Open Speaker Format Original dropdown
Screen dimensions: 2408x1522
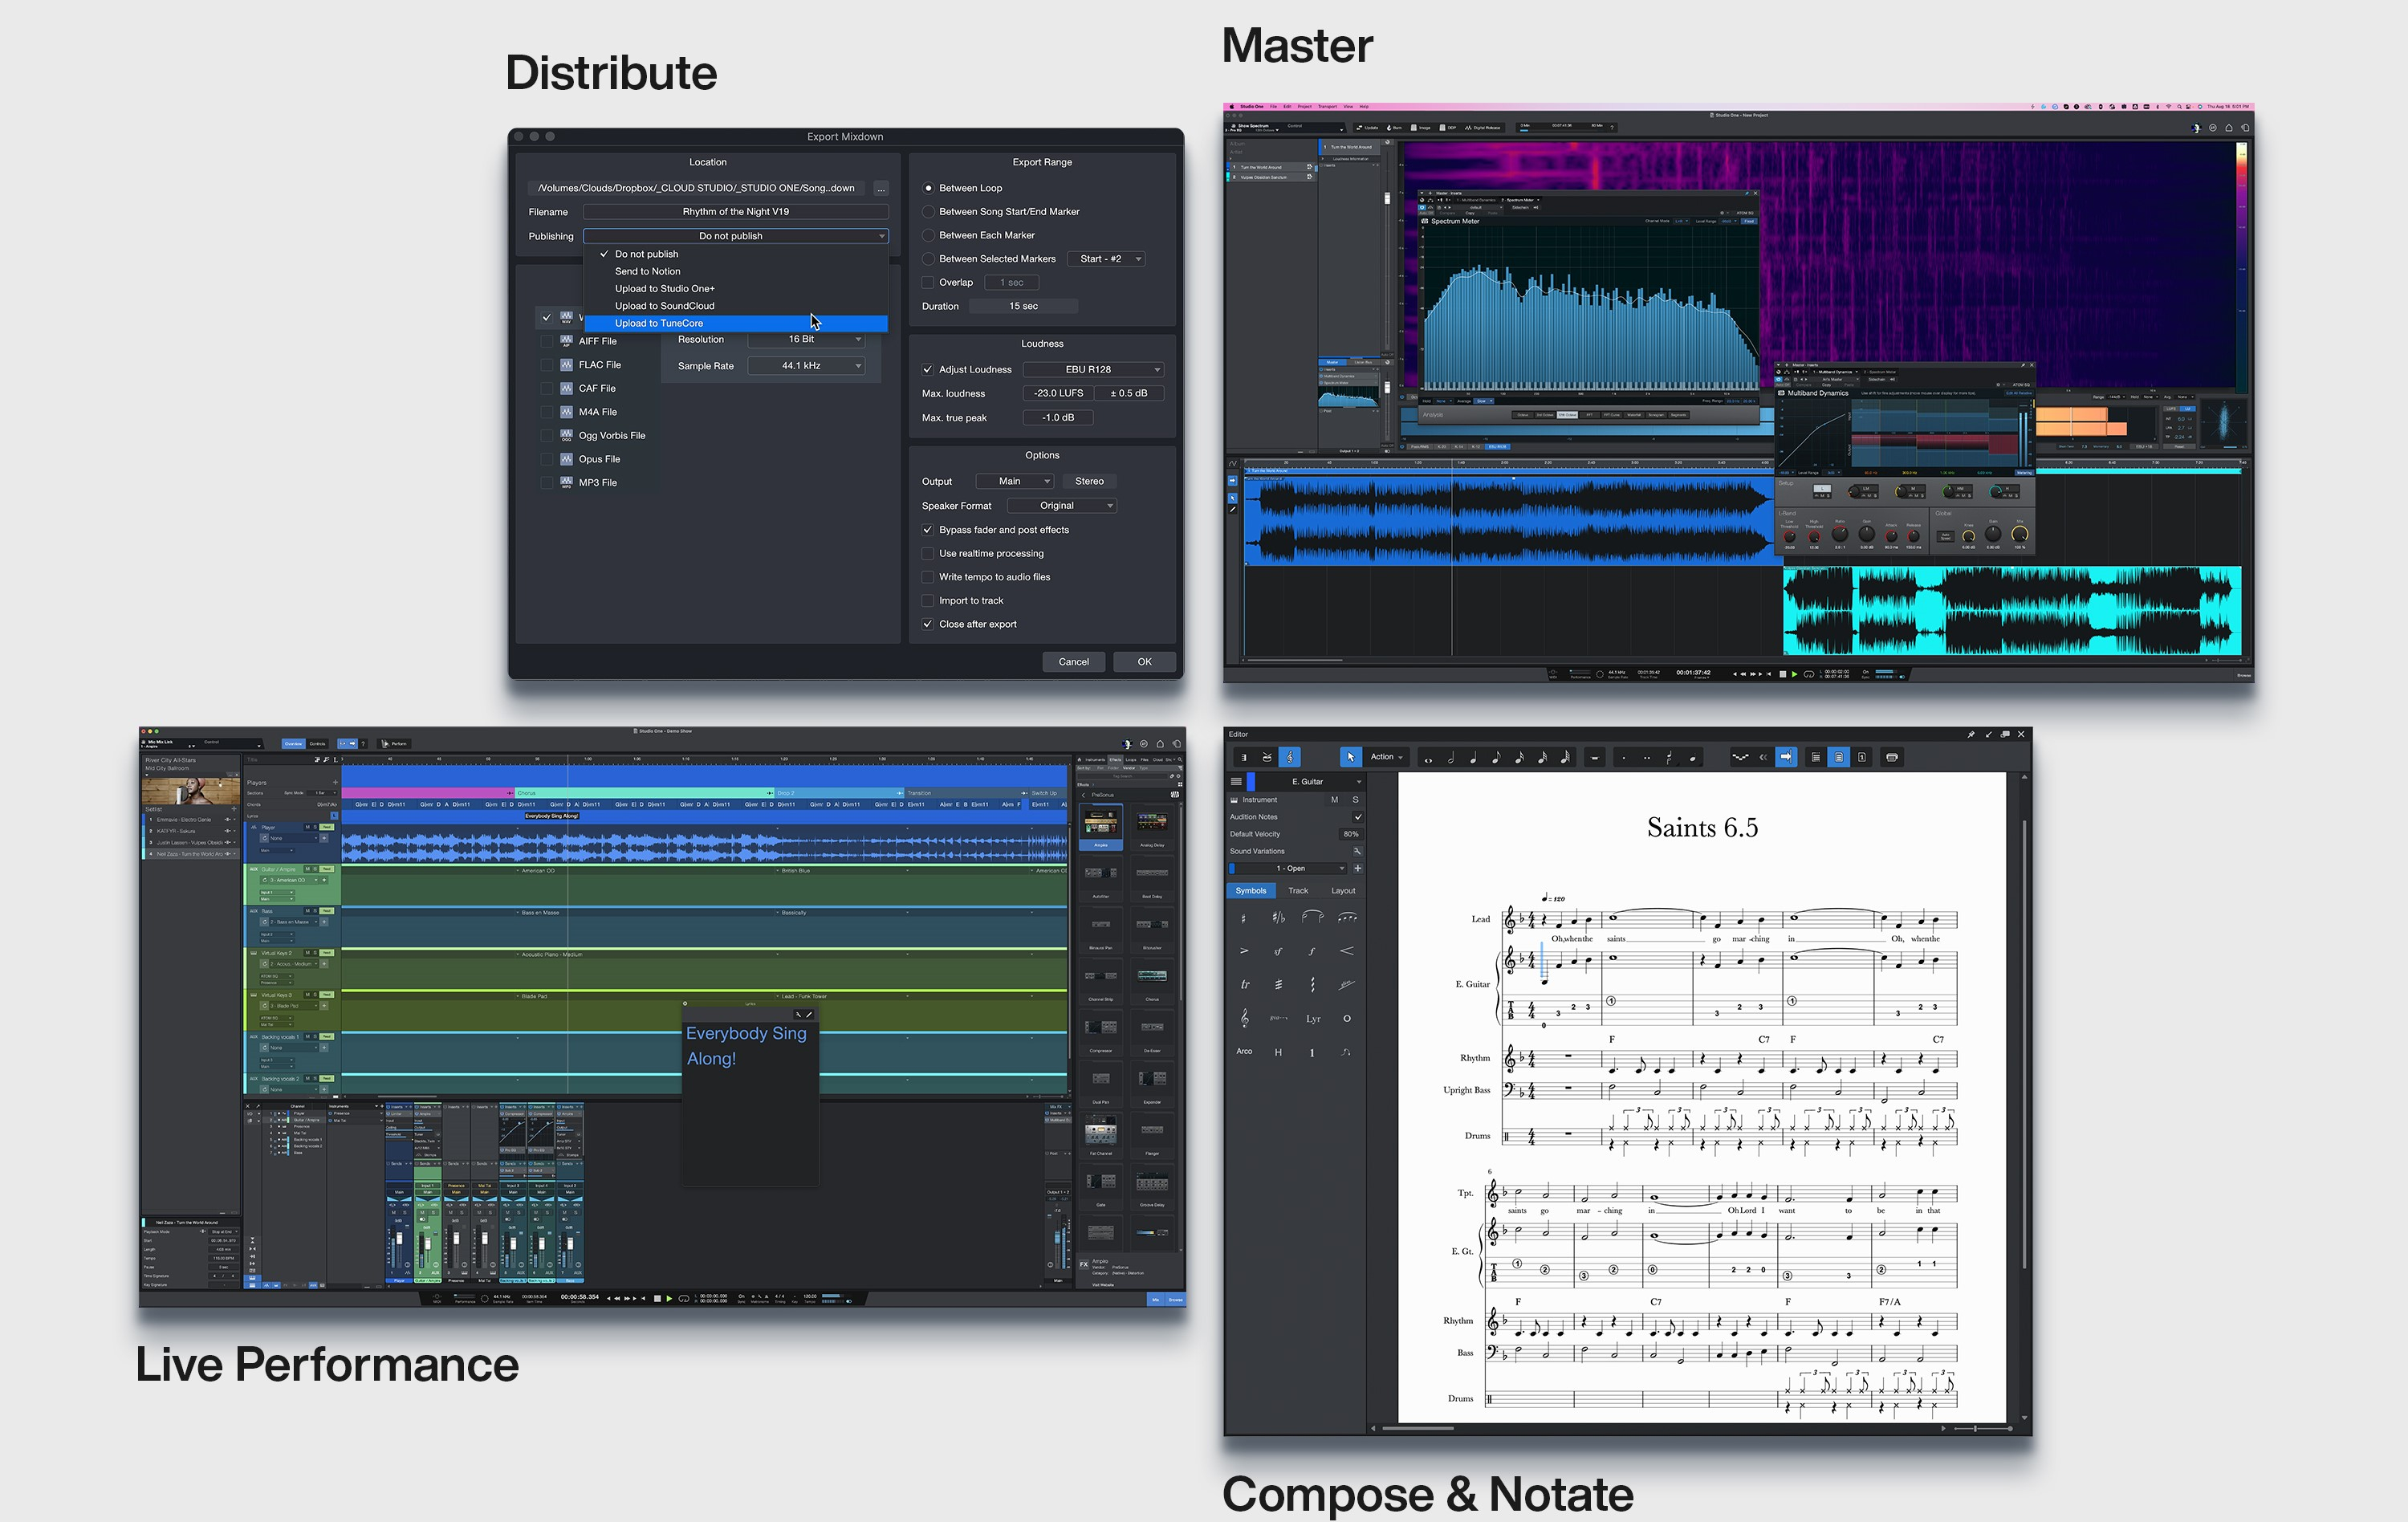tap(1061, 506)
